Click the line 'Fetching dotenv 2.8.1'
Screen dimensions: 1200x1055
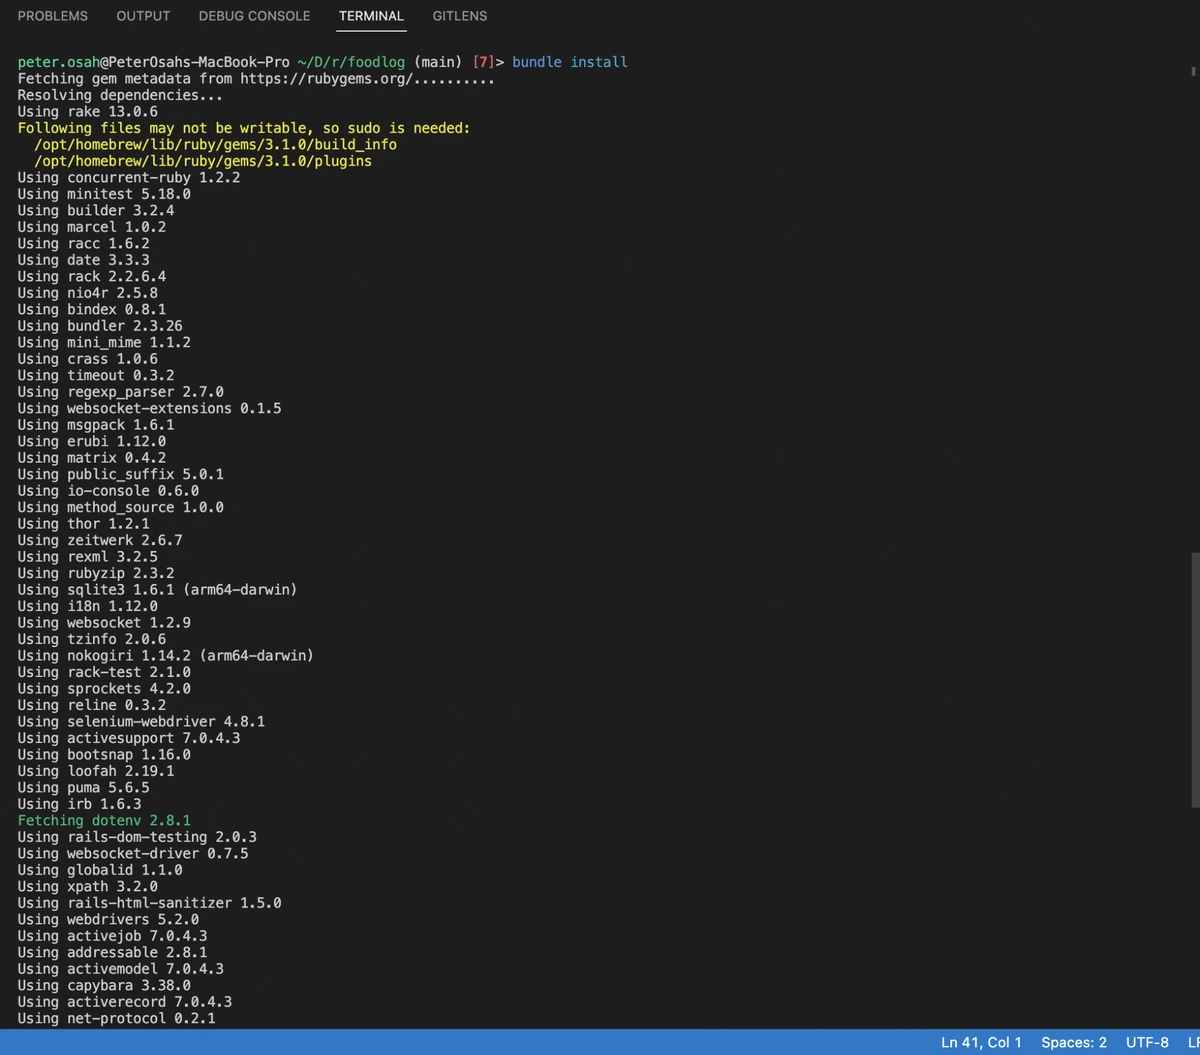coord(104,820)
